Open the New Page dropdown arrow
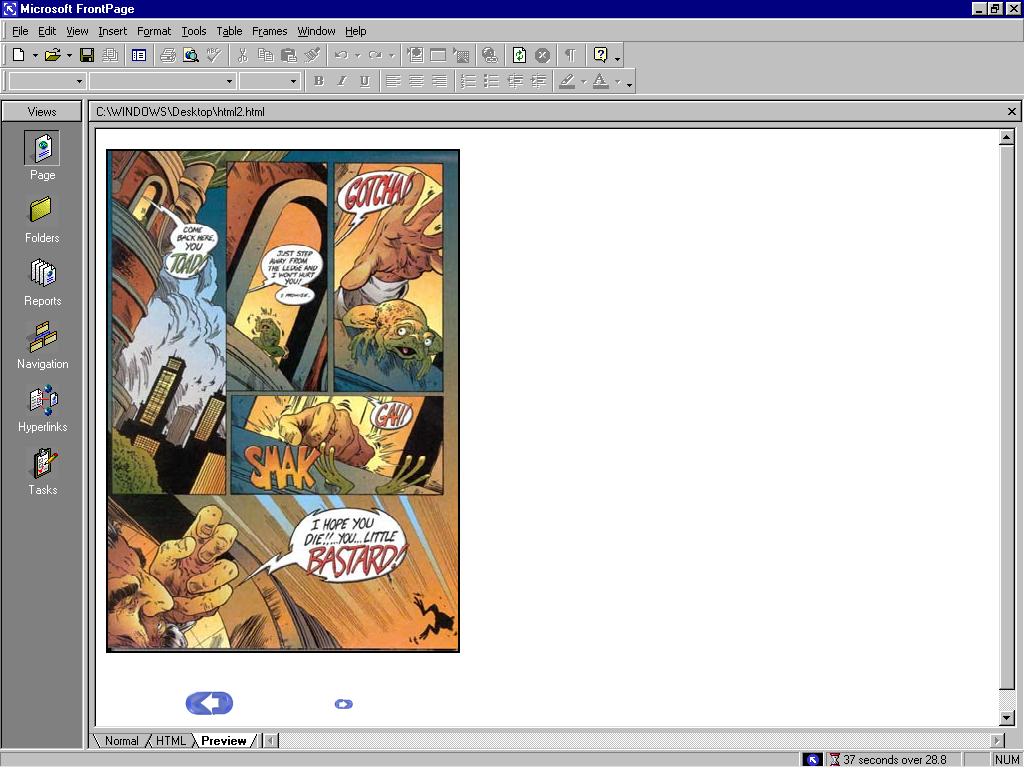Image resolution: width=1024 pixels, height=768 pixels. click(x=35, y=56)
